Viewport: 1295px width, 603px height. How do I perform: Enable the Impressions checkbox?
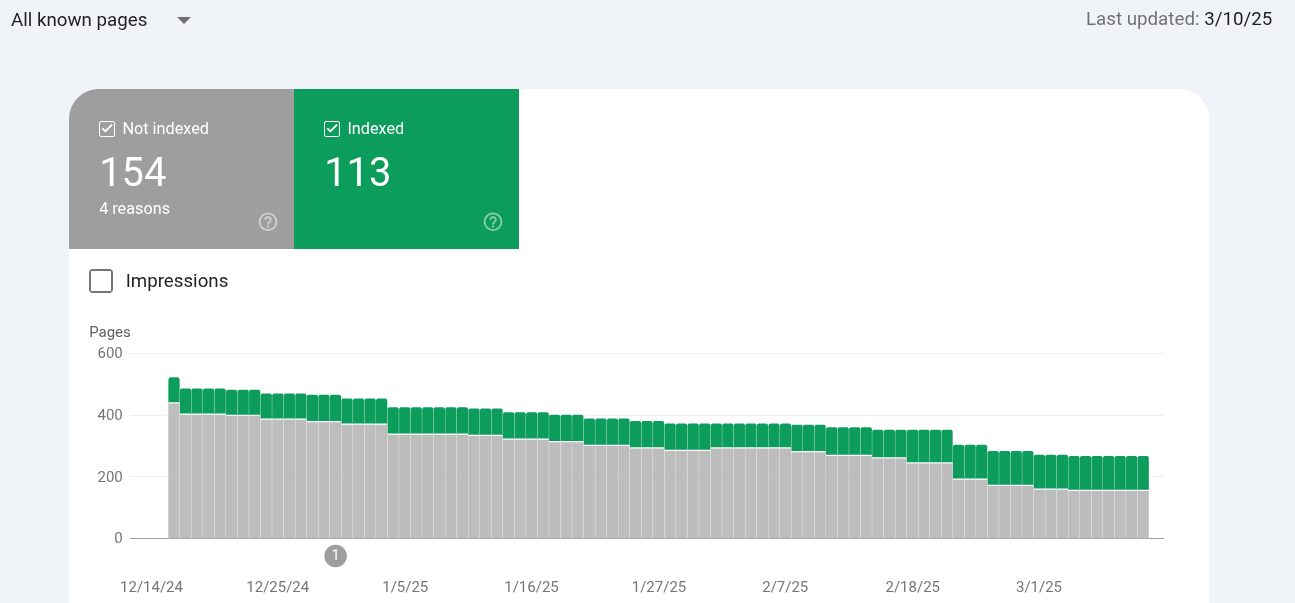[x=101, y=281]
